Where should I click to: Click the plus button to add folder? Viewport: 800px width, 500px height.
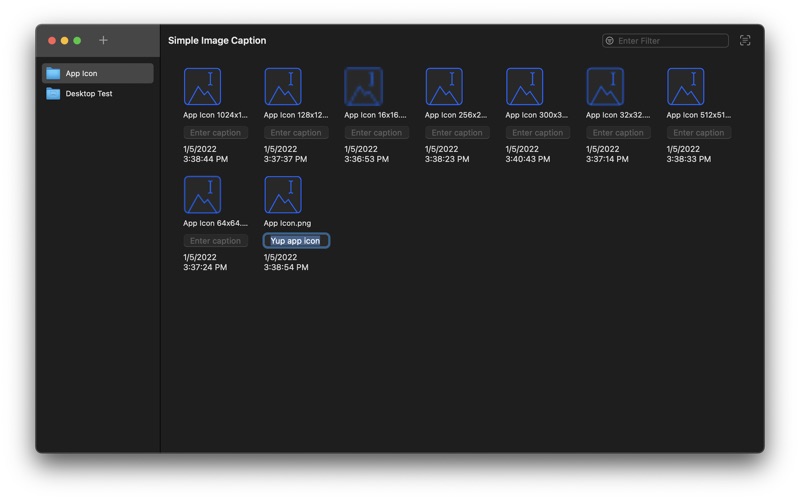[x=103, y=40]
